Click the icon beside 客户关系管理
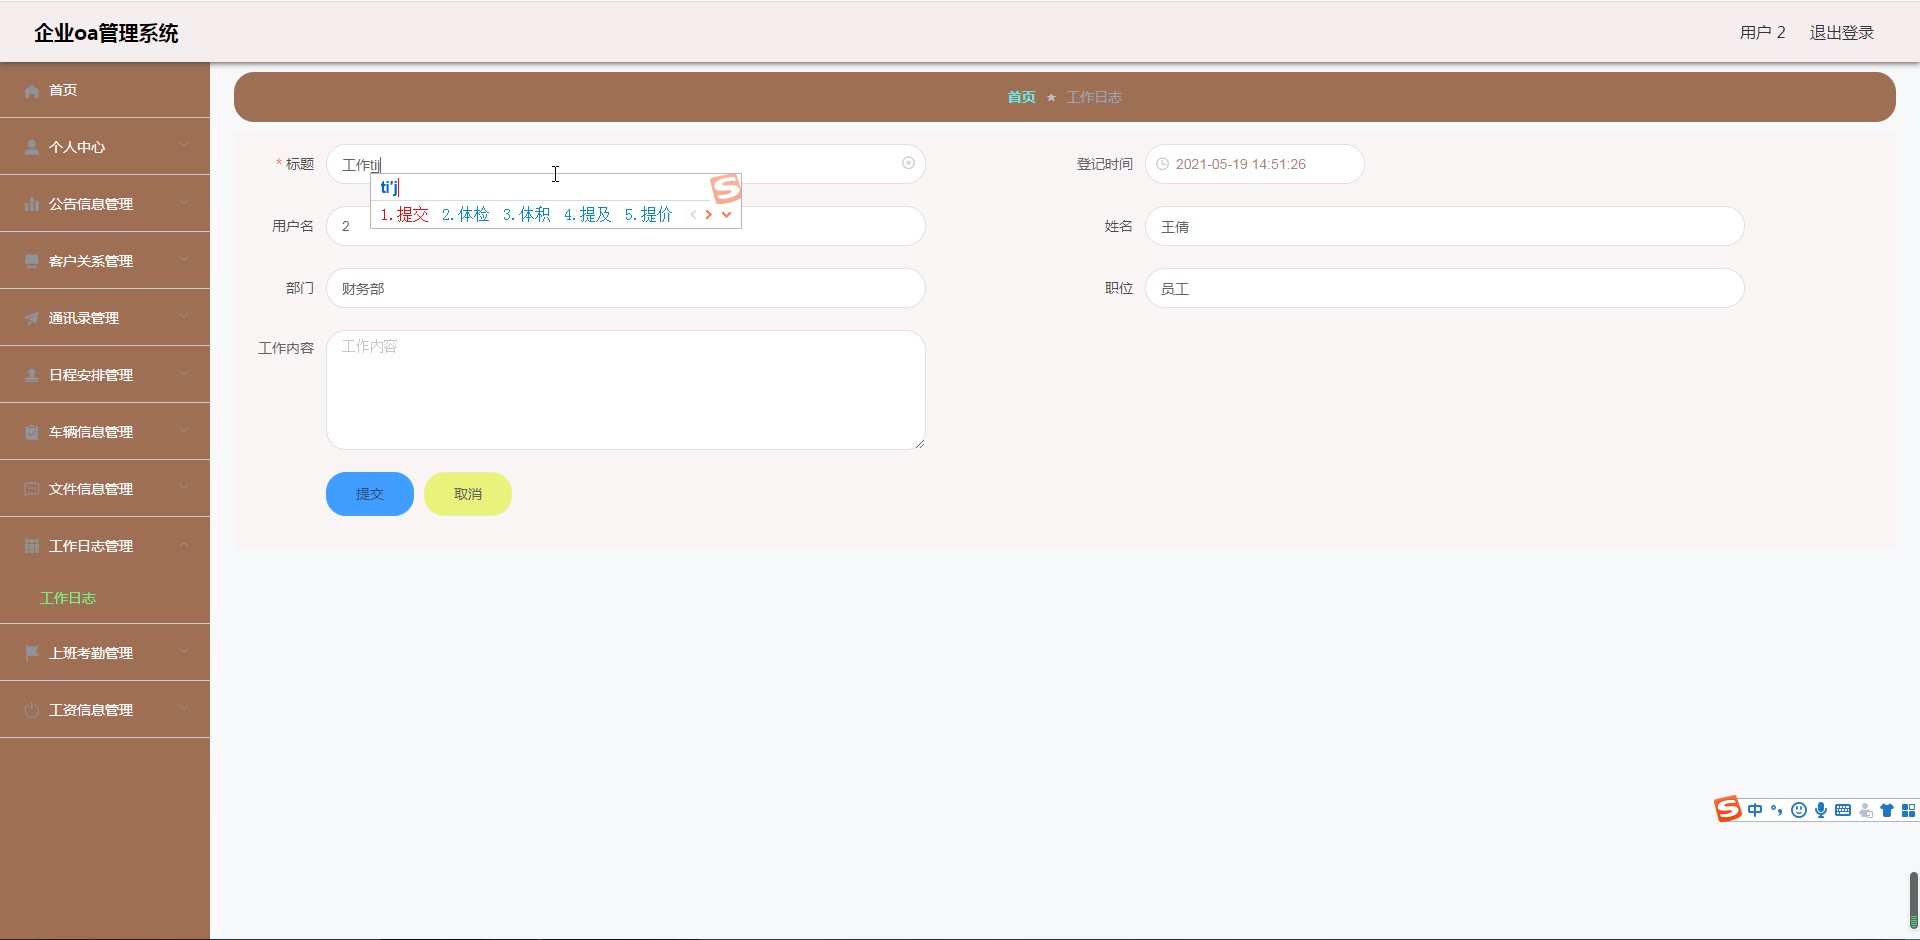The height and width of the screenshot is (940, 1920). click(32, 262)
